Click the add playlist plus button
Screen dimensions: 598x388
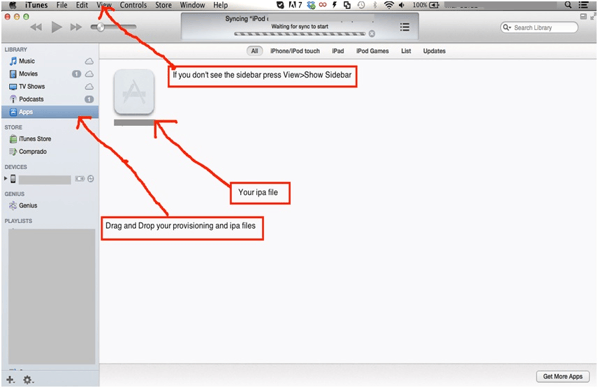coord(10,380)
